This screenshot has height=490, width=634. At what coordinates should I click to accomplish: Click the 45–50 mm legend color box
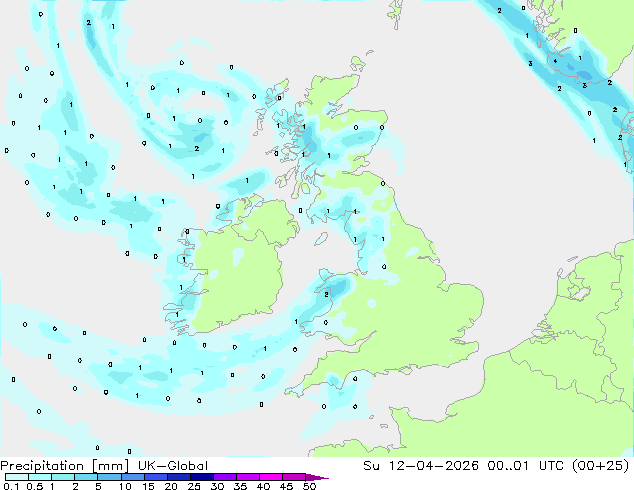293,477
